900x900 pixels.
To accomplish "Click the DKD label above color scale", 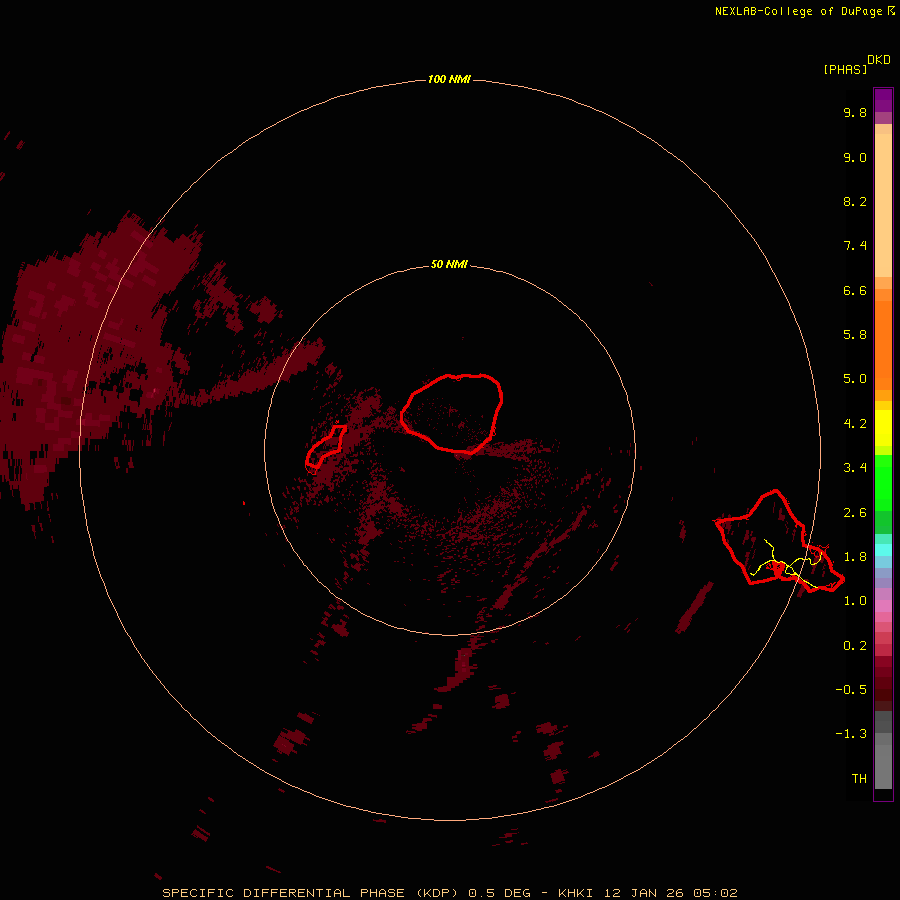I will (879, 60).
